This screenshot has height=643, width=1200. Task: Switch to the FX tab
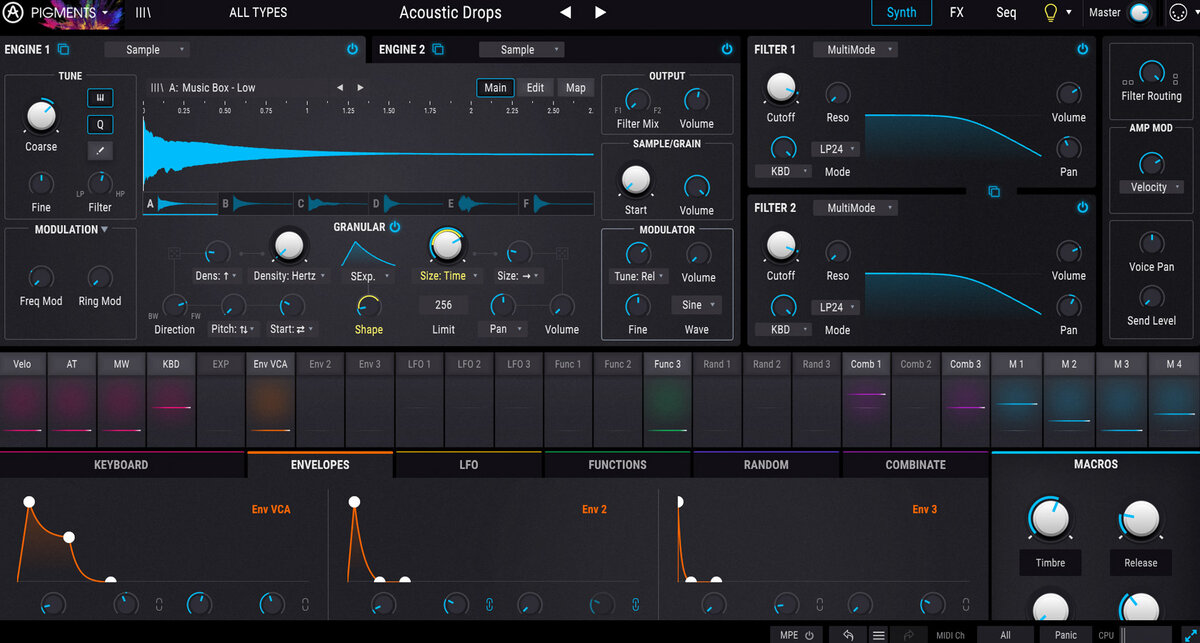coord(957,13)
